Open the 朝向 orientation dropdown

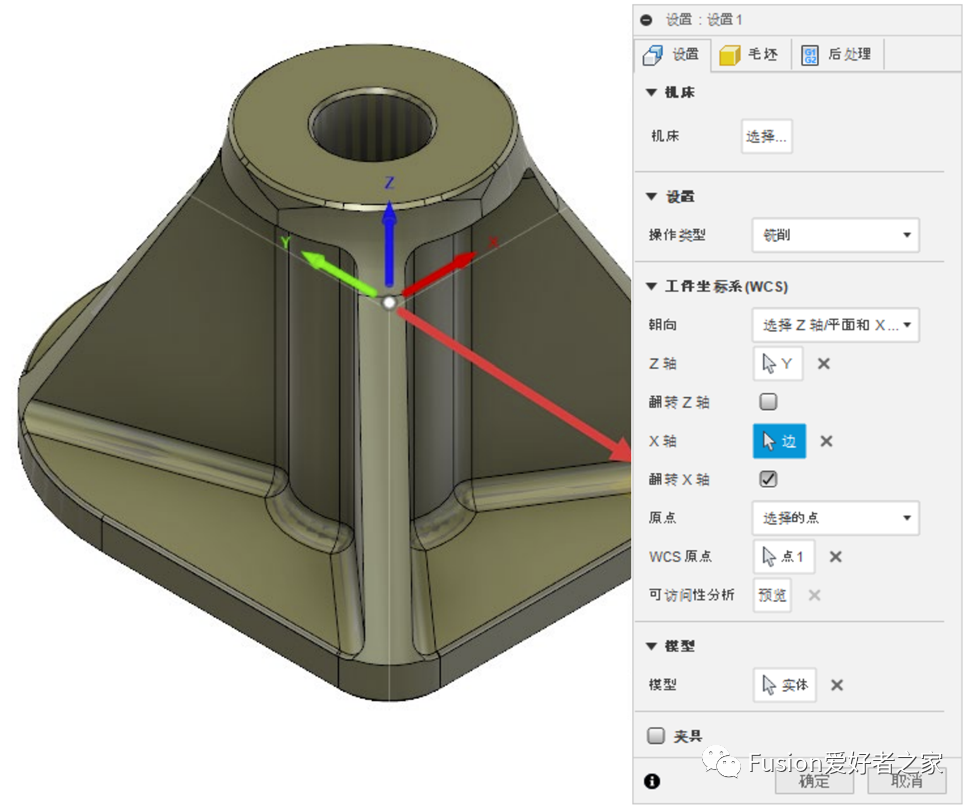(835, 325)
